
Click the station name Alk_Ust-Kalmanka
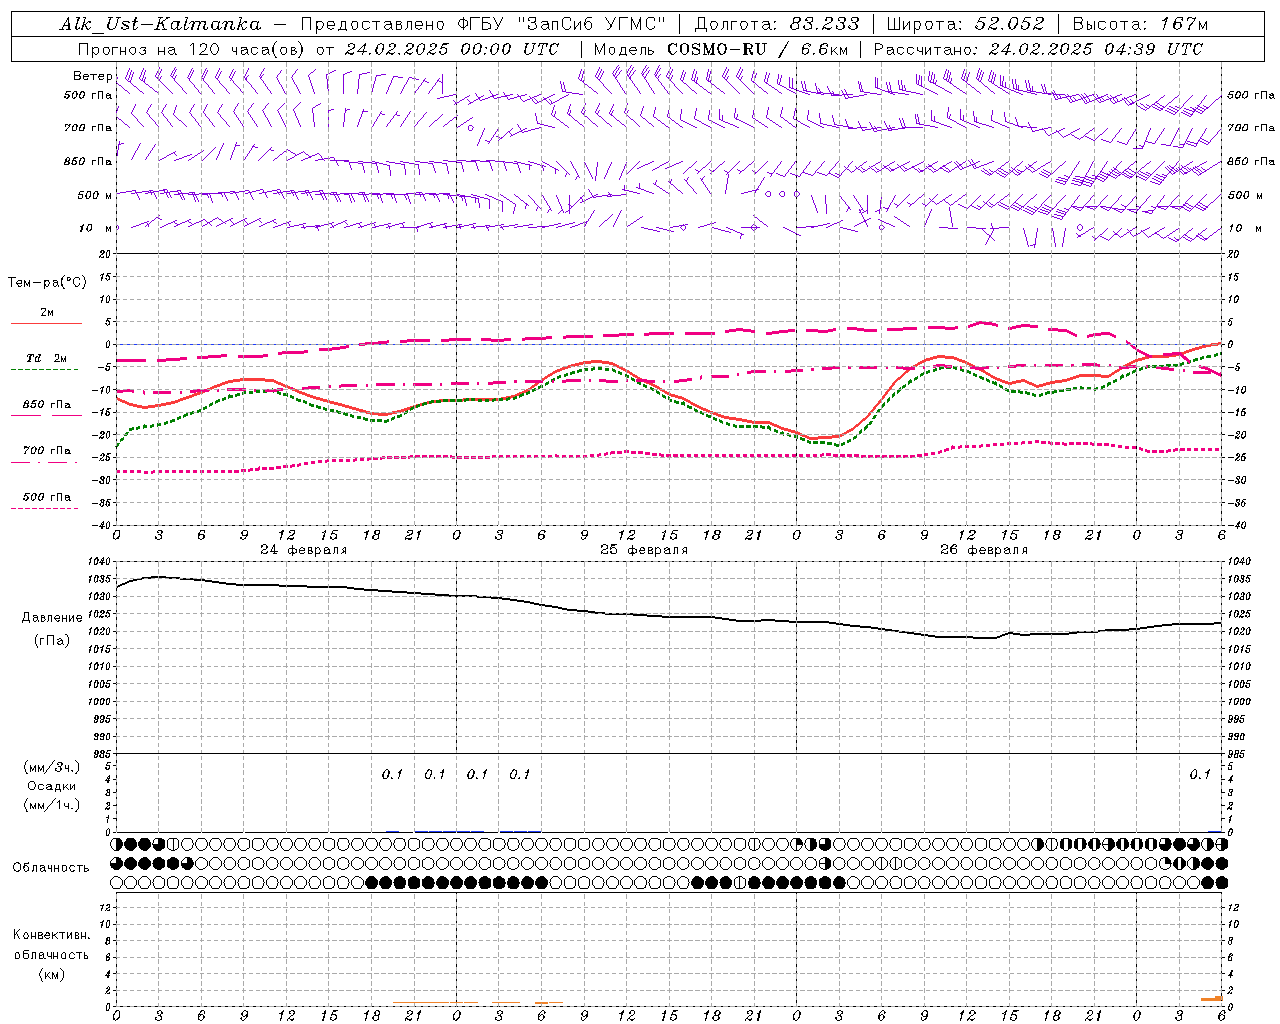coord(160,24)
